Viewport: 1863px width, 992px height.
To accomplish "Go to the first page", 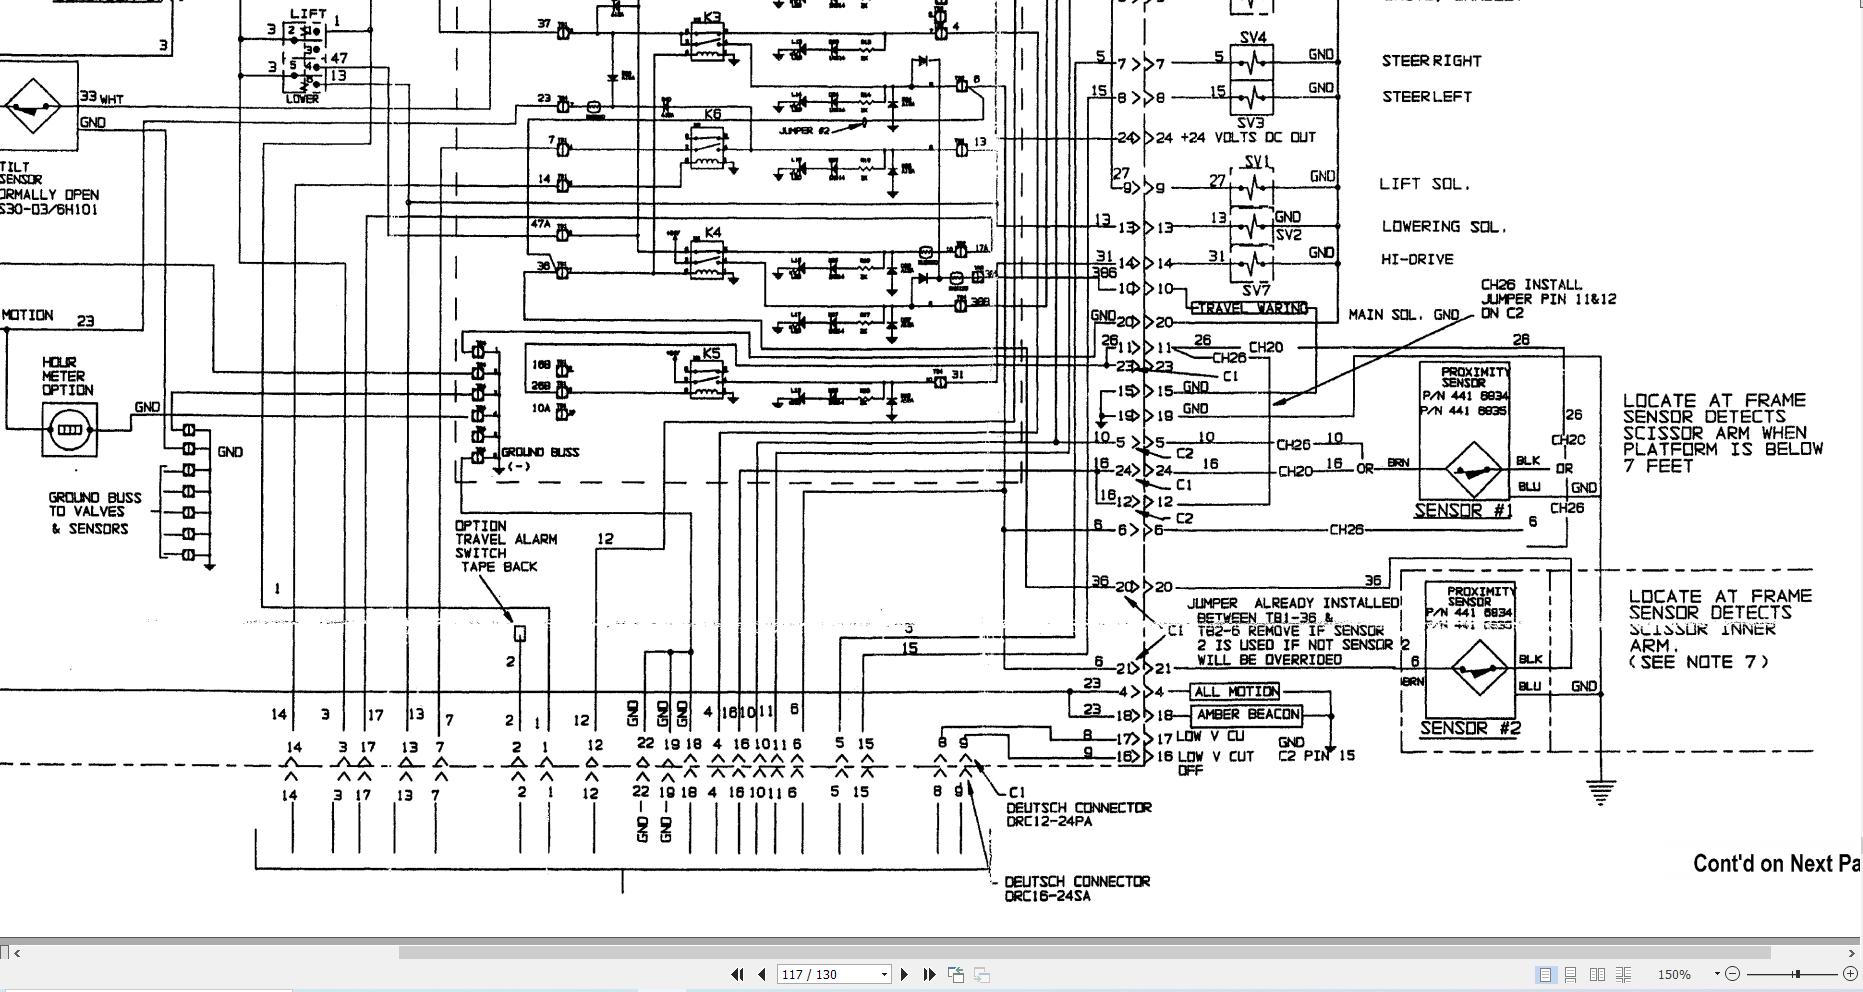I will tap(737, 974).
